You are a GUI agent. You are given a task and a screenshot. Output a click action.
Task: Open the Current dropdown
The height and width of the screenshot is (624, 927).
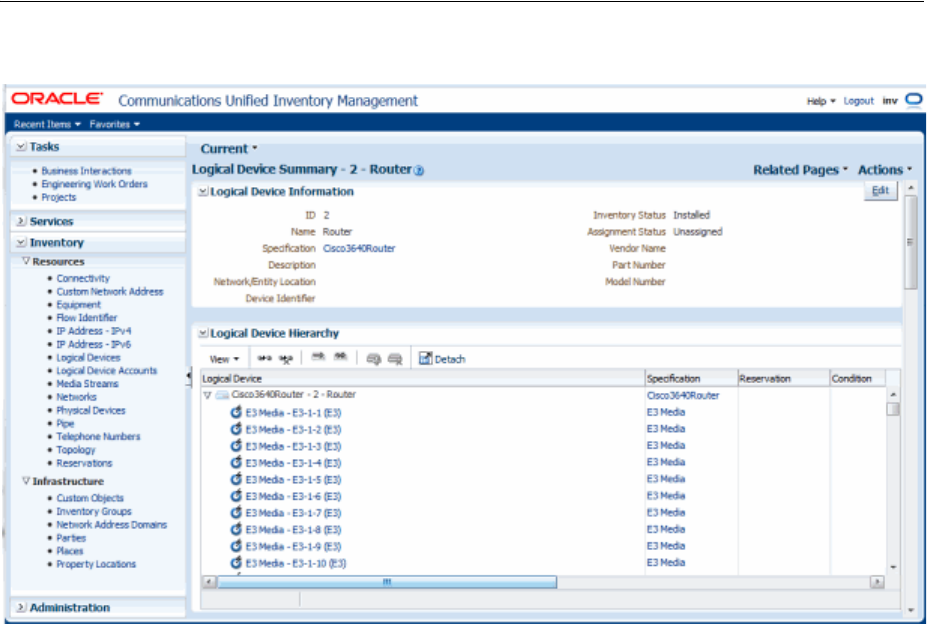(229, 149)
